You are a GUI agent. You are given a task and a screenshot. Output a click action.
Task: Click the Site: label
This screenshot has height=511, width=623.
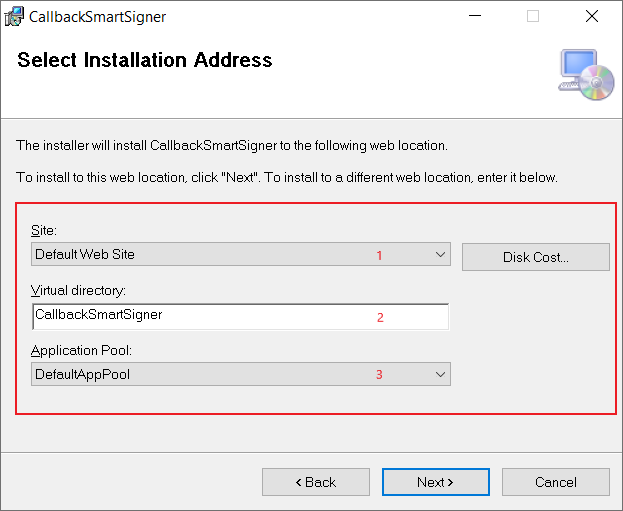44,230
